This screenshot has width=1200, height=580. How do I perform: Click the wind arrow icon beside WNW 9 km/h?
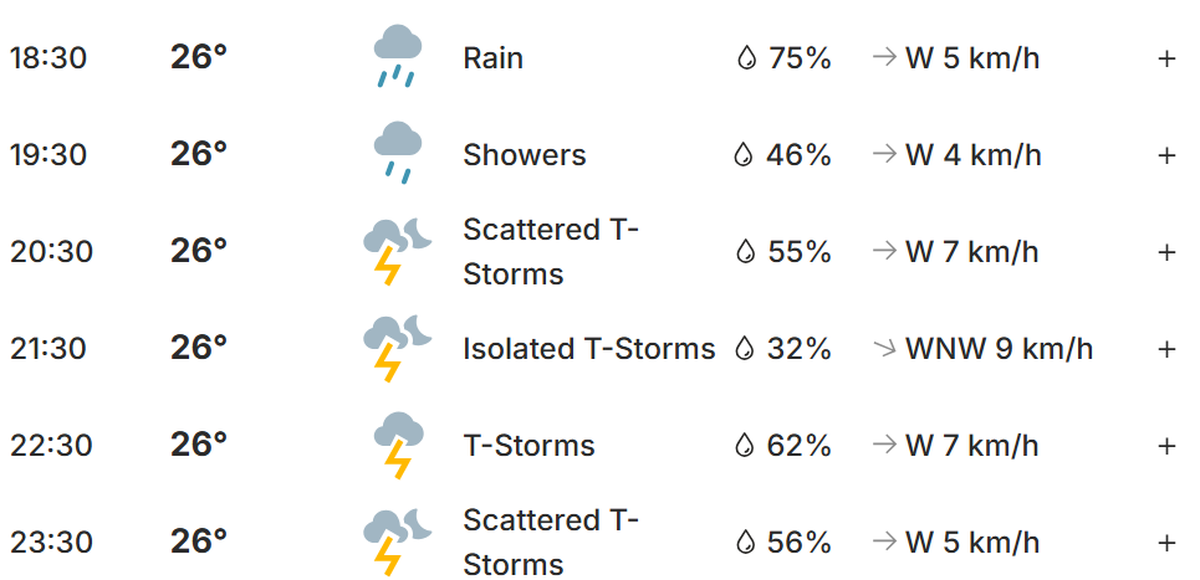click(x=883, y=348)
